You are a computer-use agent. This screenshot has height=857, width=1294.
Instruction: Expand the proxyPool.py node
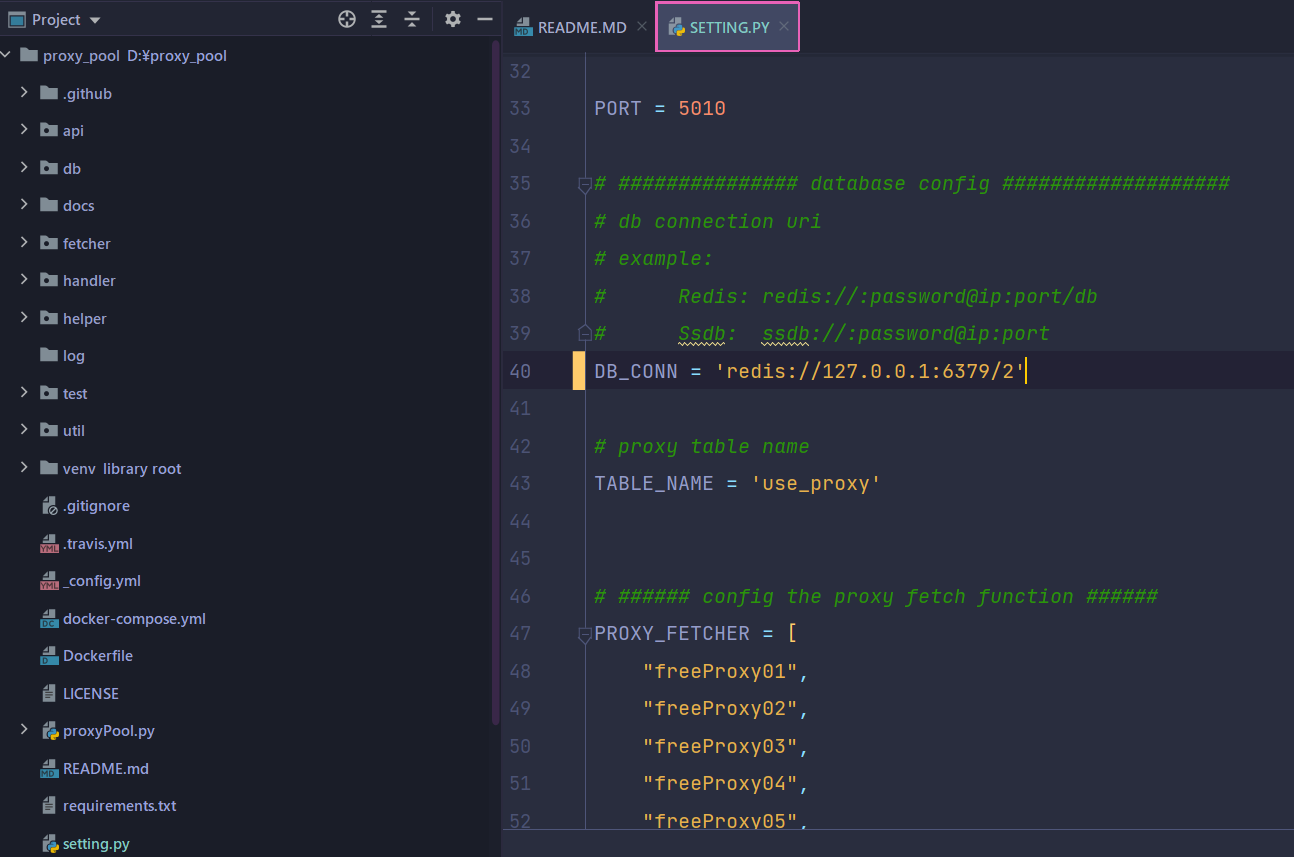click(24, 731)
